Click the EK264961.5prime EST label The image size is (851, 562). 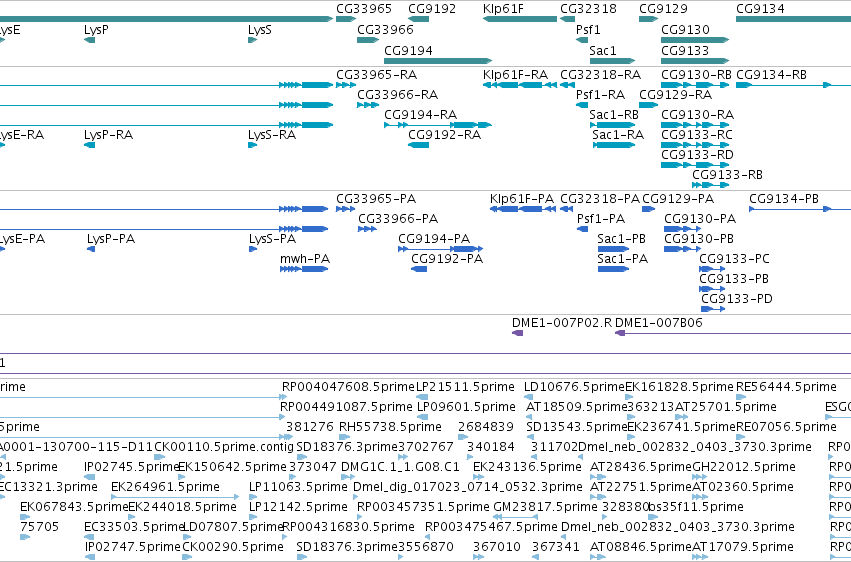166,487
